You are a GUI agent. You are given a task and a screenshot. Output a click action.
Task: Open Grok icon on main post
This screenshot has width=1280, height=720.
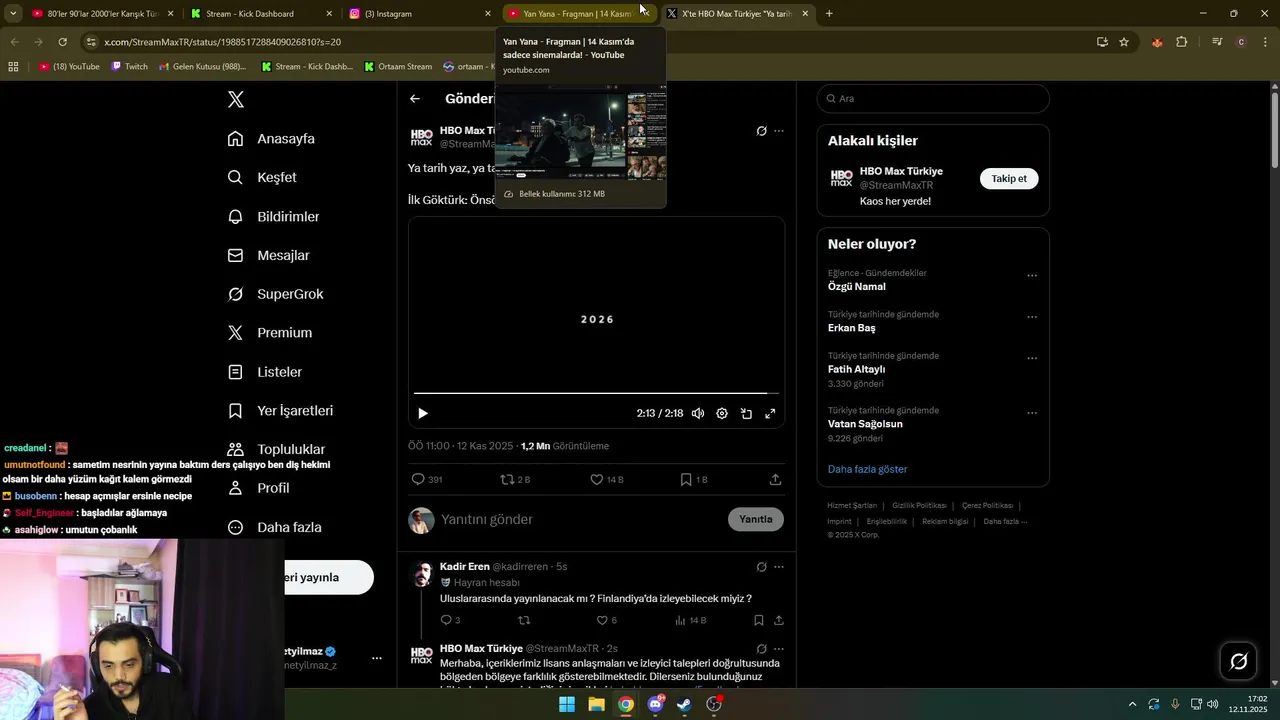pyautogui.click(x=762, y=131)
